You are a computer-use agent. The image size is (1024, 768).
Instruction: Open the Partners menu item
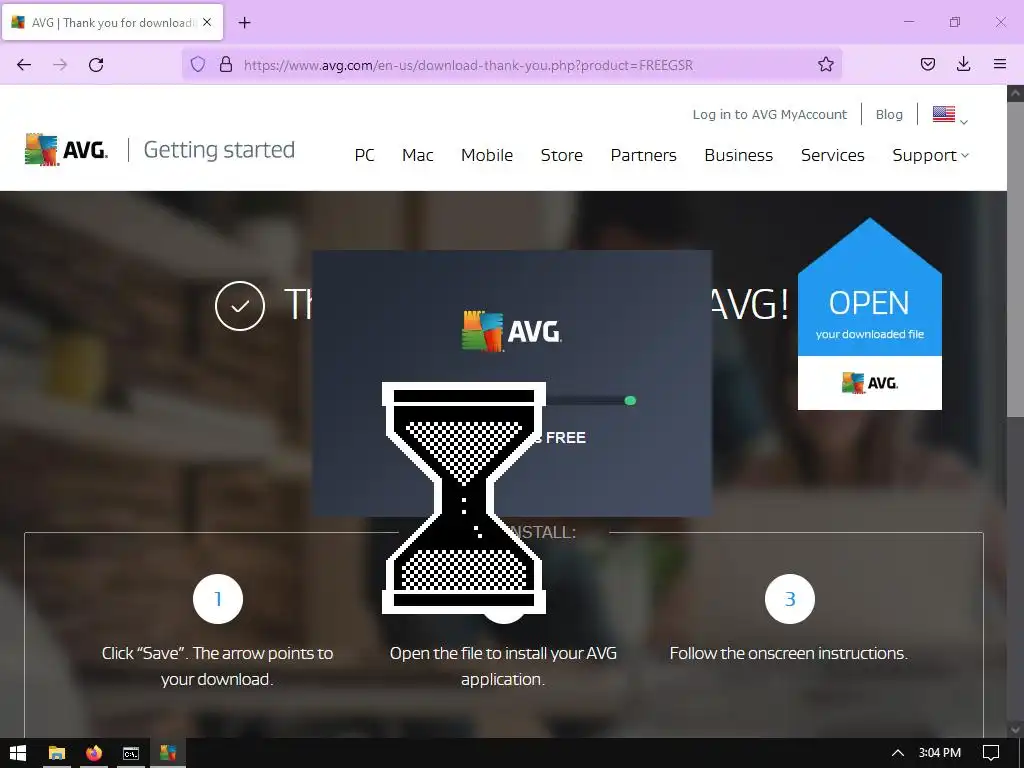tap(643, 155)
